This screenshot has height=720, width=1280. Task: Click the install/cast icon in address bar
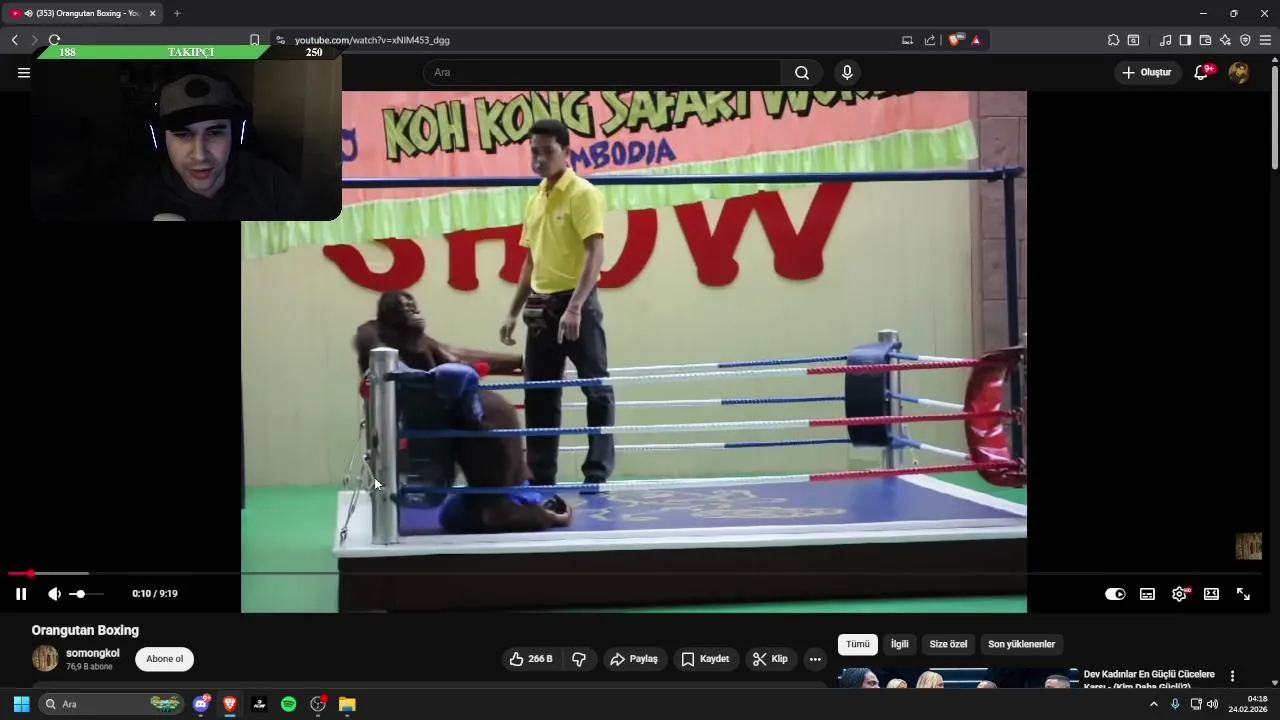[907, 40]
